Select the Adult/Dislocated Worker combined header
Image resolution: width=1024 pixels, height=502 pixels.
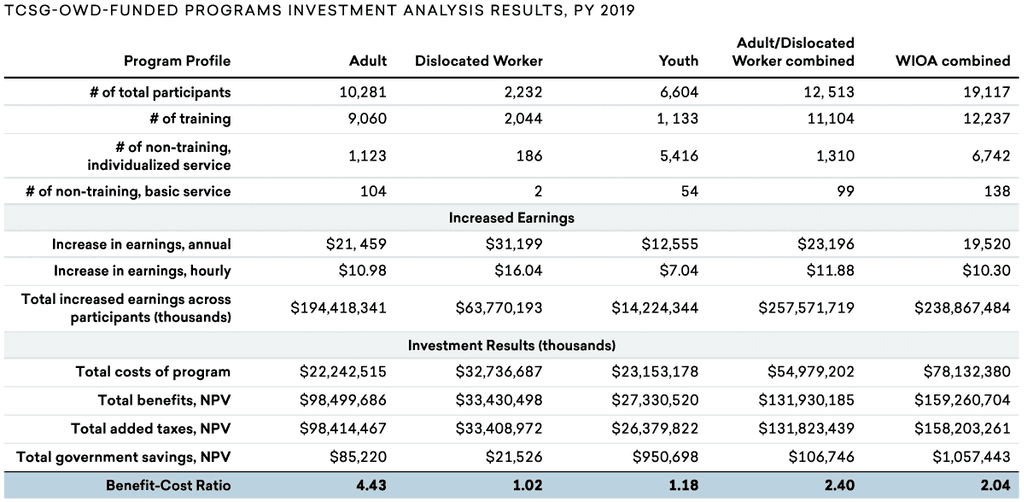[x=793, y=52]
